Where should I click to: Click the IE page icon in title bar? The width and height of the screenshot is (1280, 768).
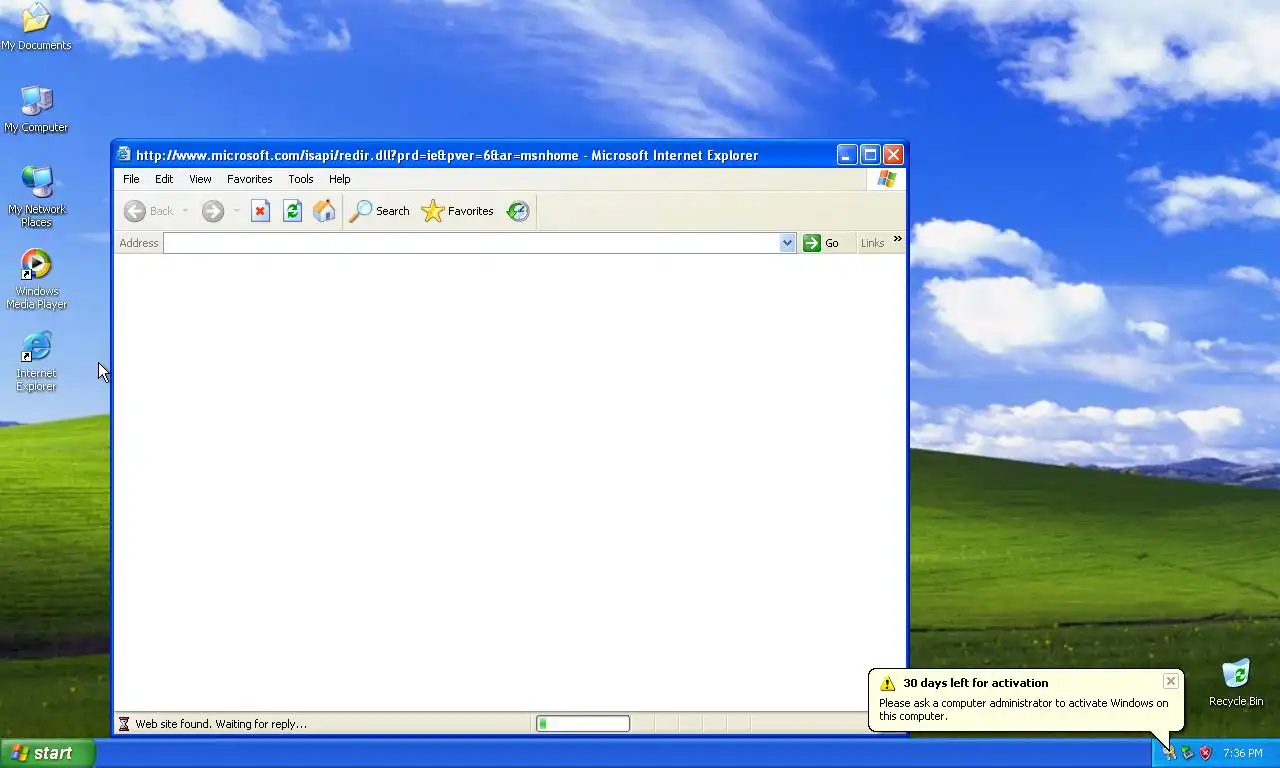pyautogui.click(x=123, y=154)
